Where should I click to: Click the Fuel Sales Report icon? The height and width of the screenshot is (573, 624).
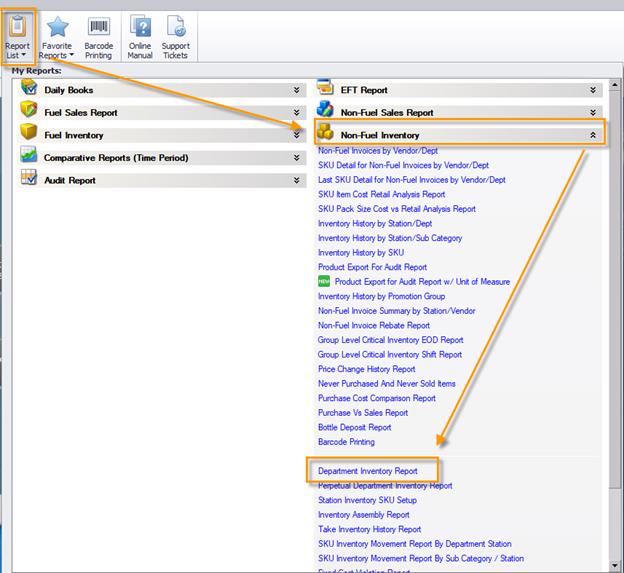coord(28,112)
